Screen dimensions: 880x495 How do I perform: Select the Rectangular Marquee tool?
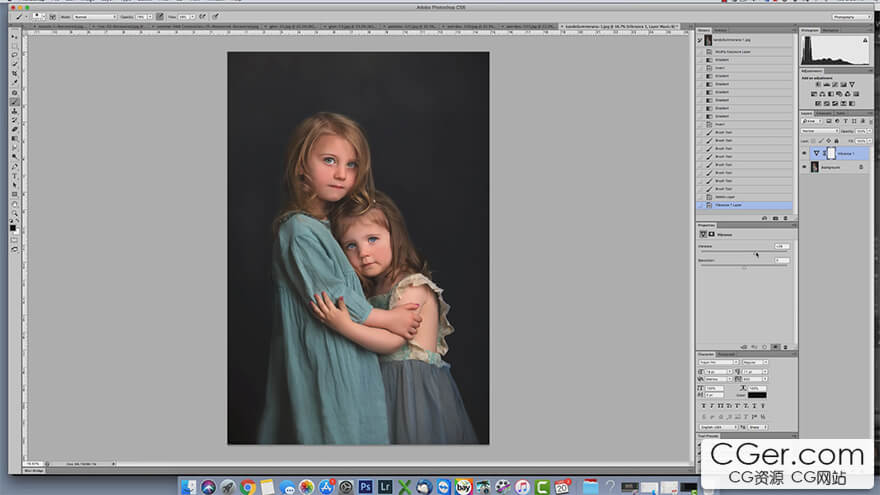pyautogui.click(x=15, y=45)
